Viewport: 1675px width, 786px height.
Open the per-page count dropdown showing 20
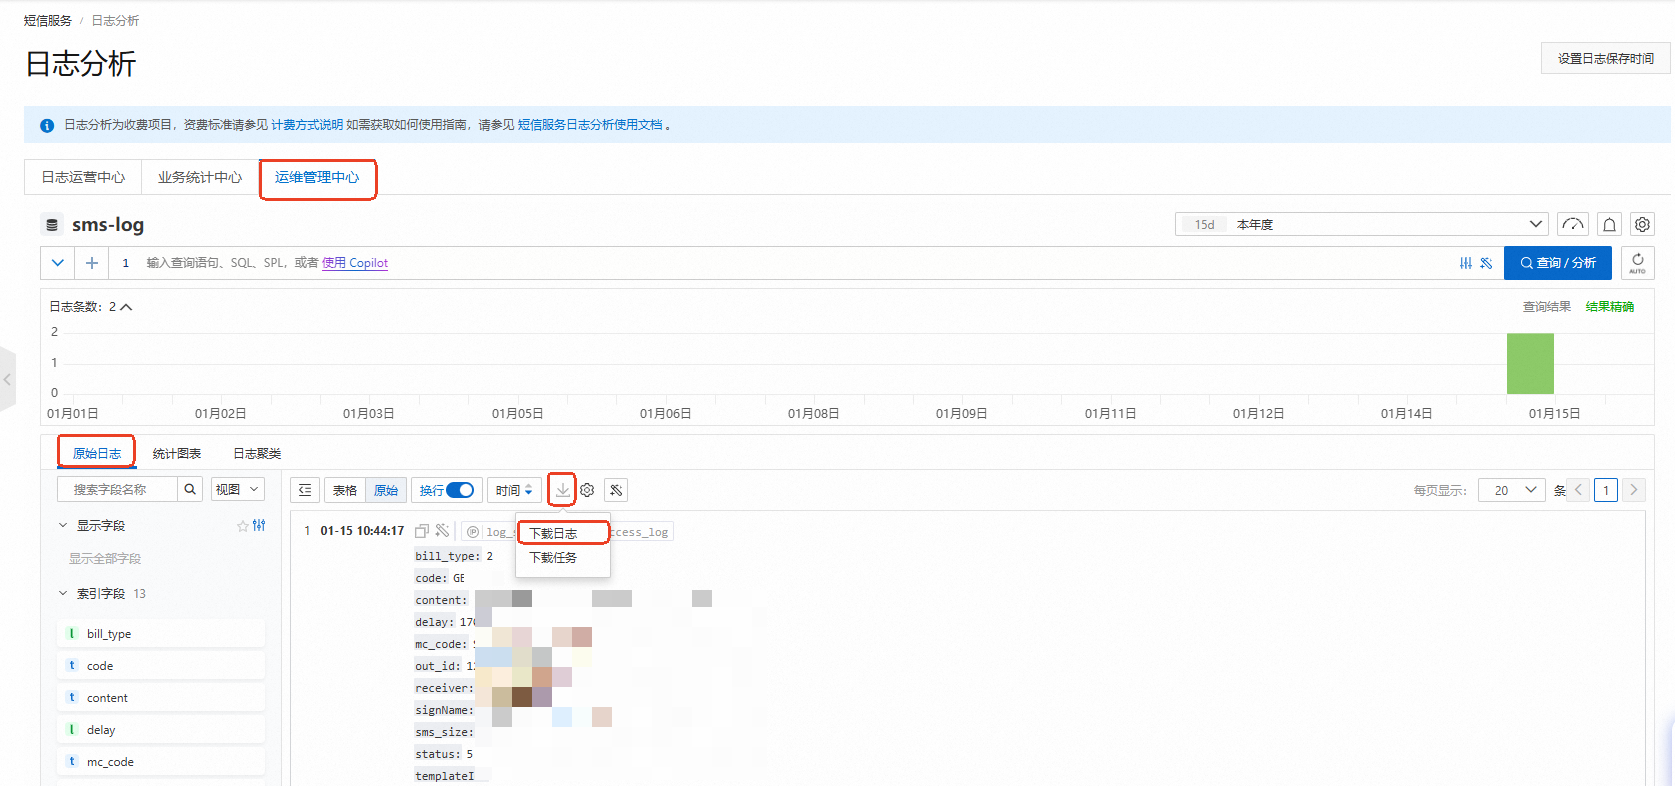pyautogui.click(x=1512, y=490)
